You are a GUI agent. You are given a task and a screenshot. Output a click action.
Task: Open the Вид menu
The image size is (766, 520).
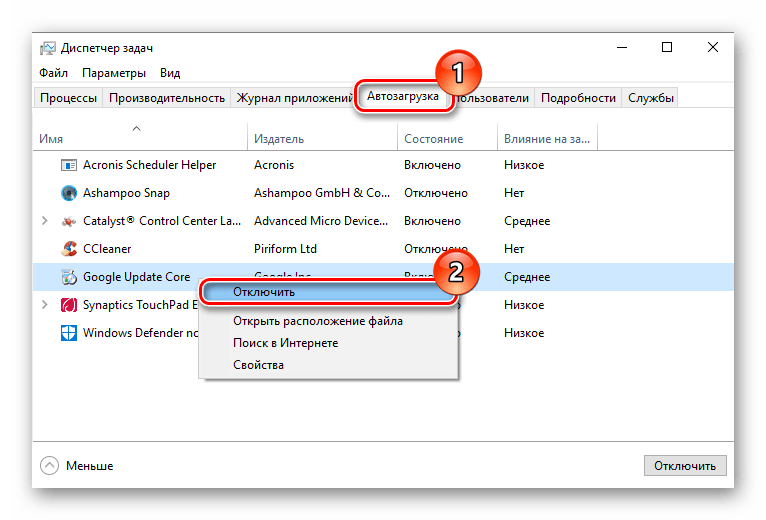click(x=170, y=73)
